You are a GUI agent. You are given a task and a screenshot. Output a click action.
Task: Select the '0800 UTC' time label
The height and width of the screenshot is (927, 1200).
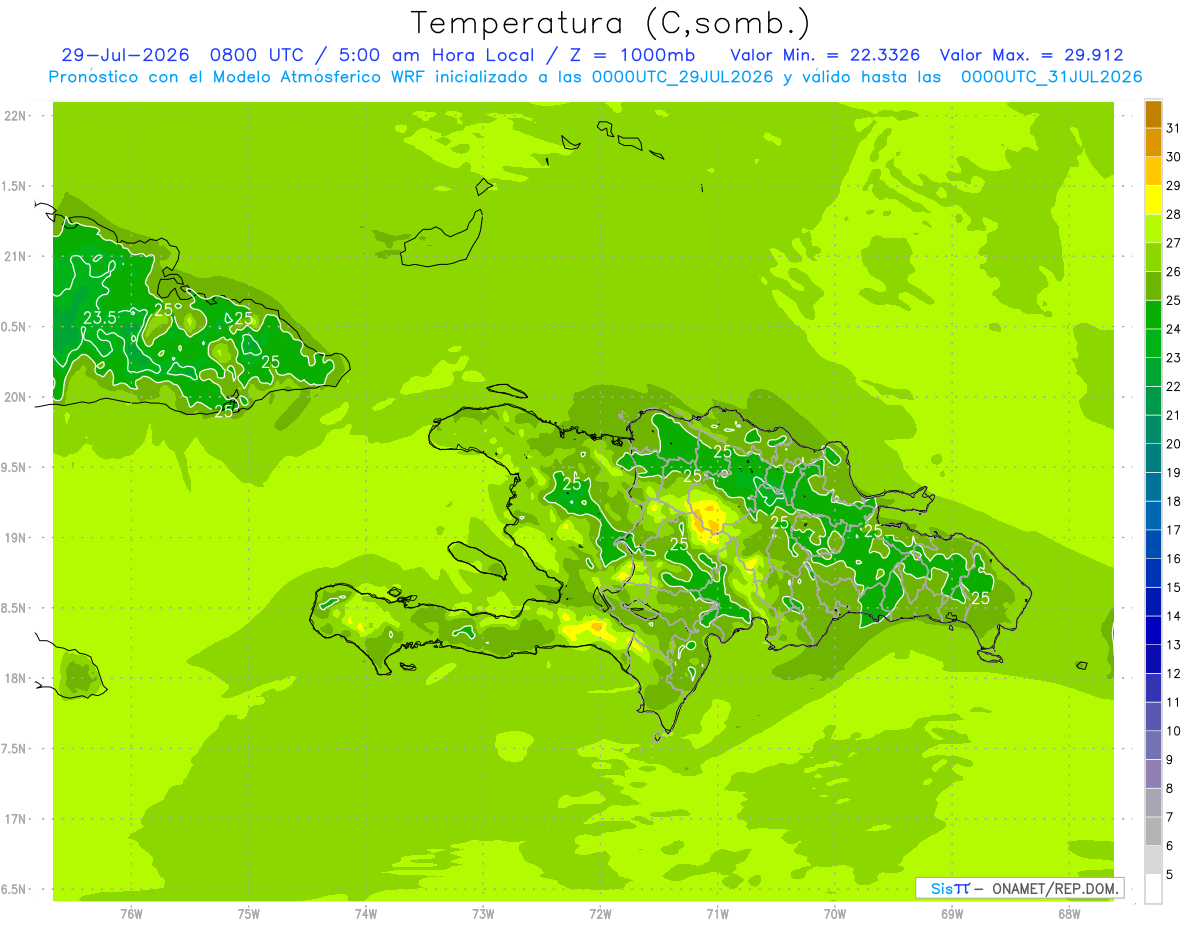pos(258,55)
